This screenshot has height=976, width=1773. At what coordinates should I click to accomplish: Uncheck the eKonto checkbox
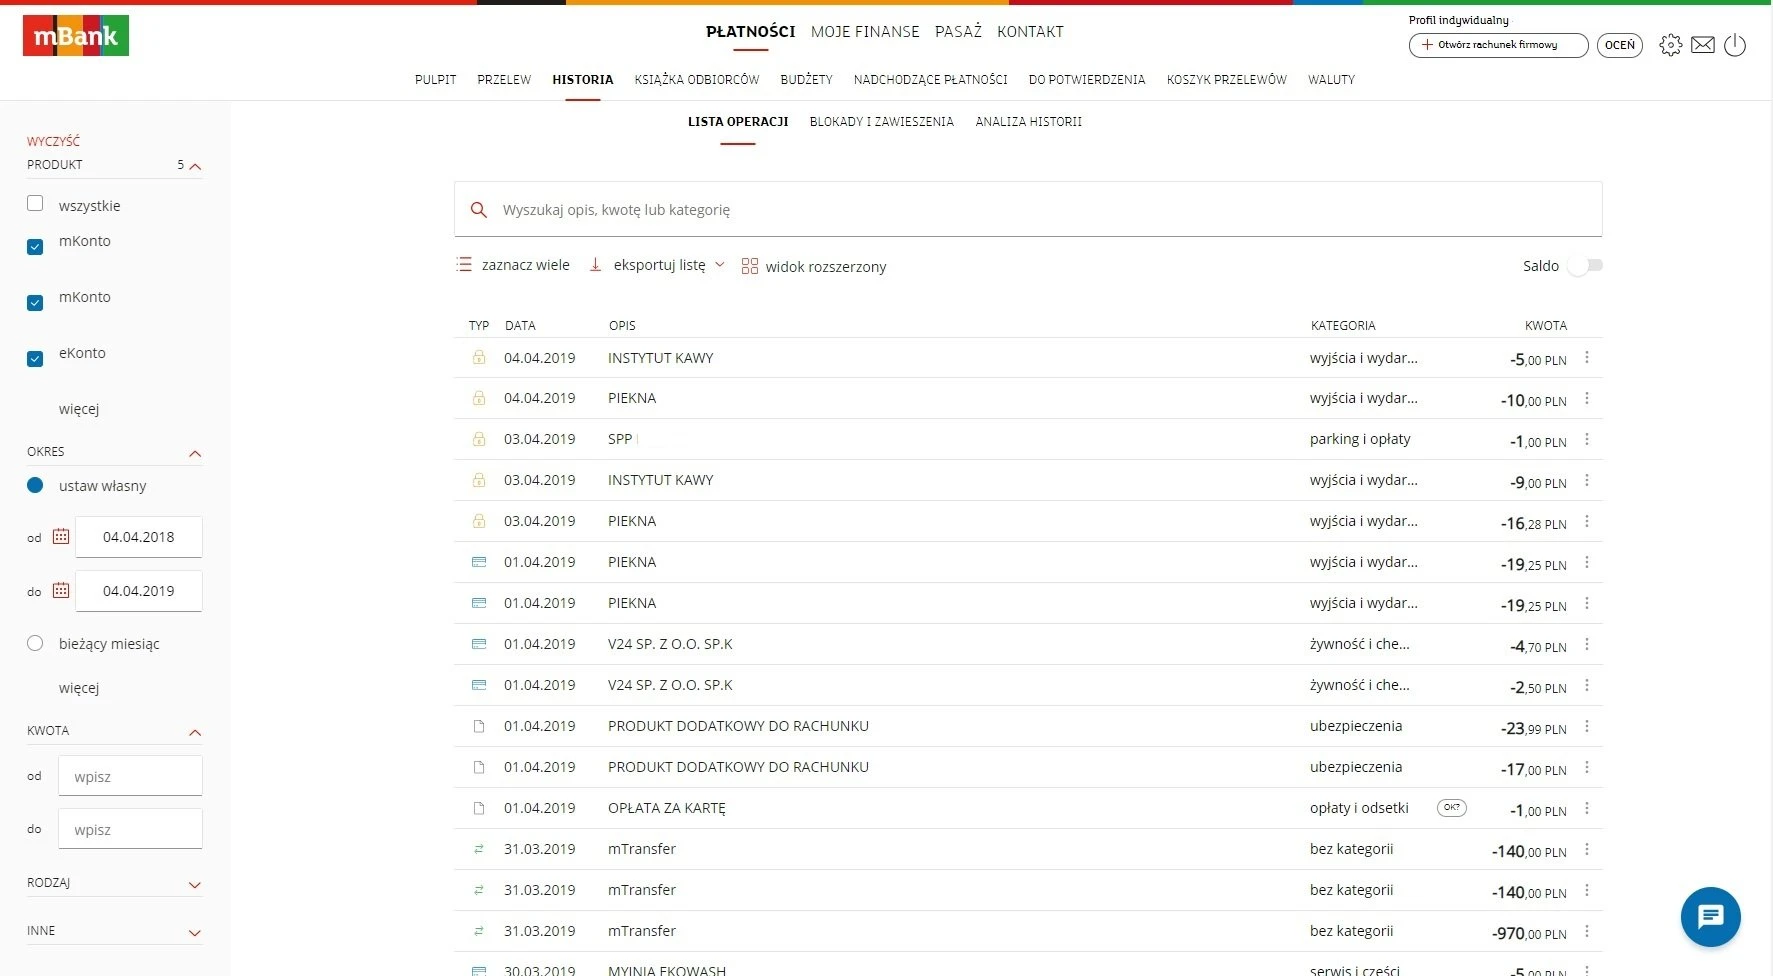(x=35, y=359)
